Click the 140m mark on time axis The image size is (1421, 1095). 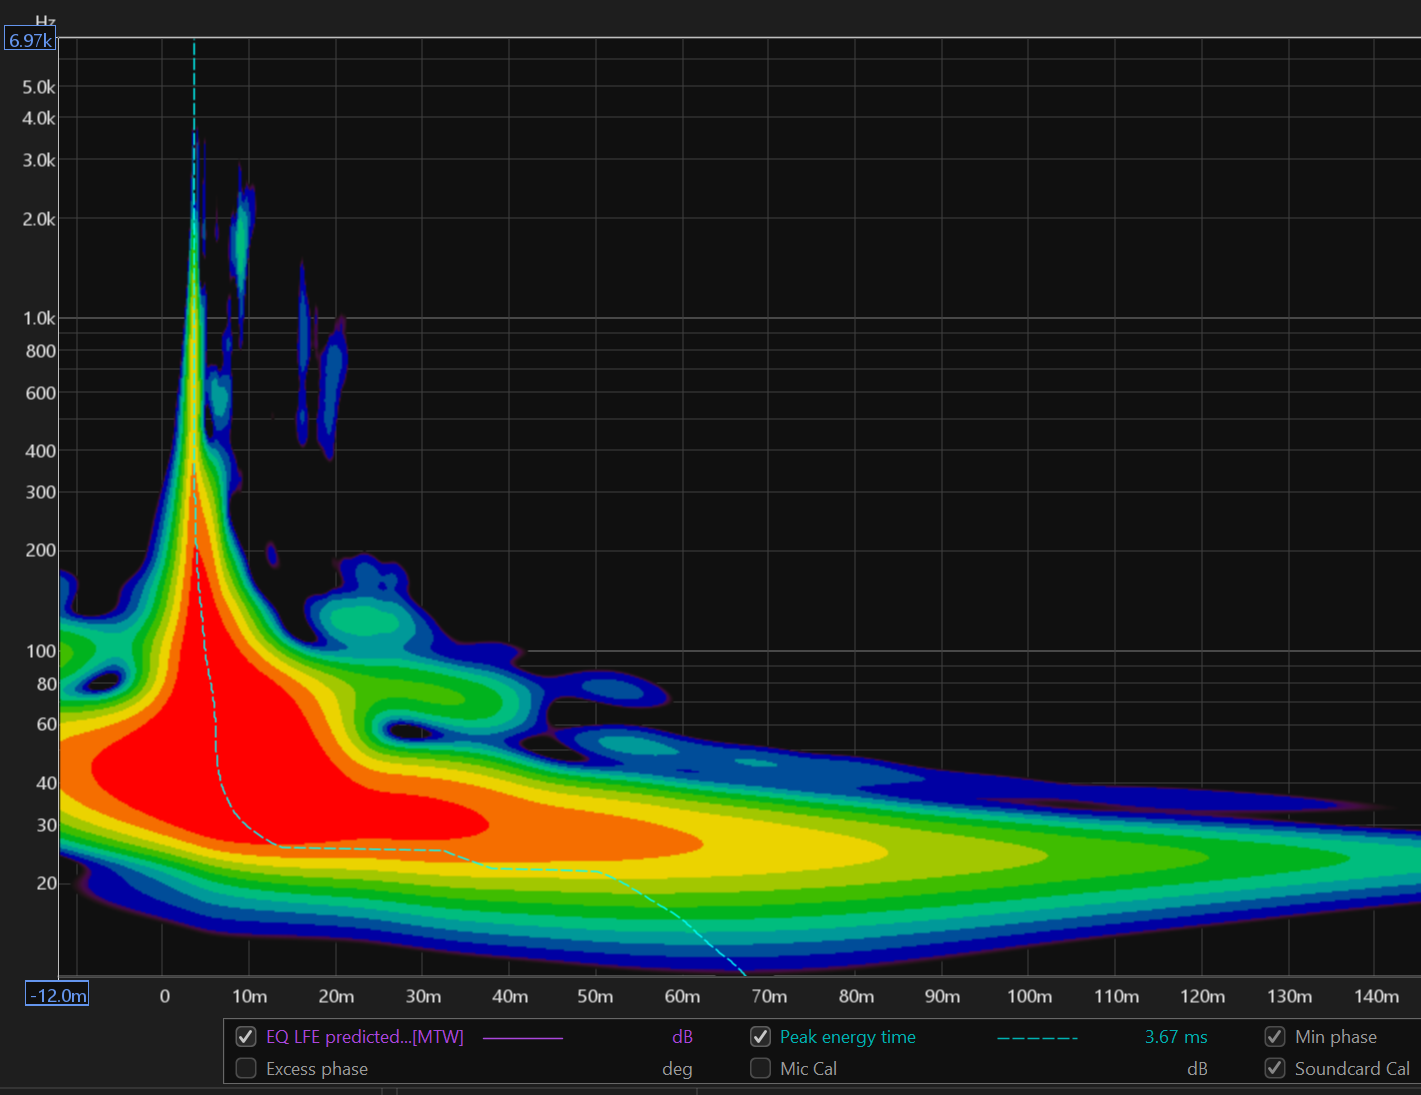[x=1376, y=996]
